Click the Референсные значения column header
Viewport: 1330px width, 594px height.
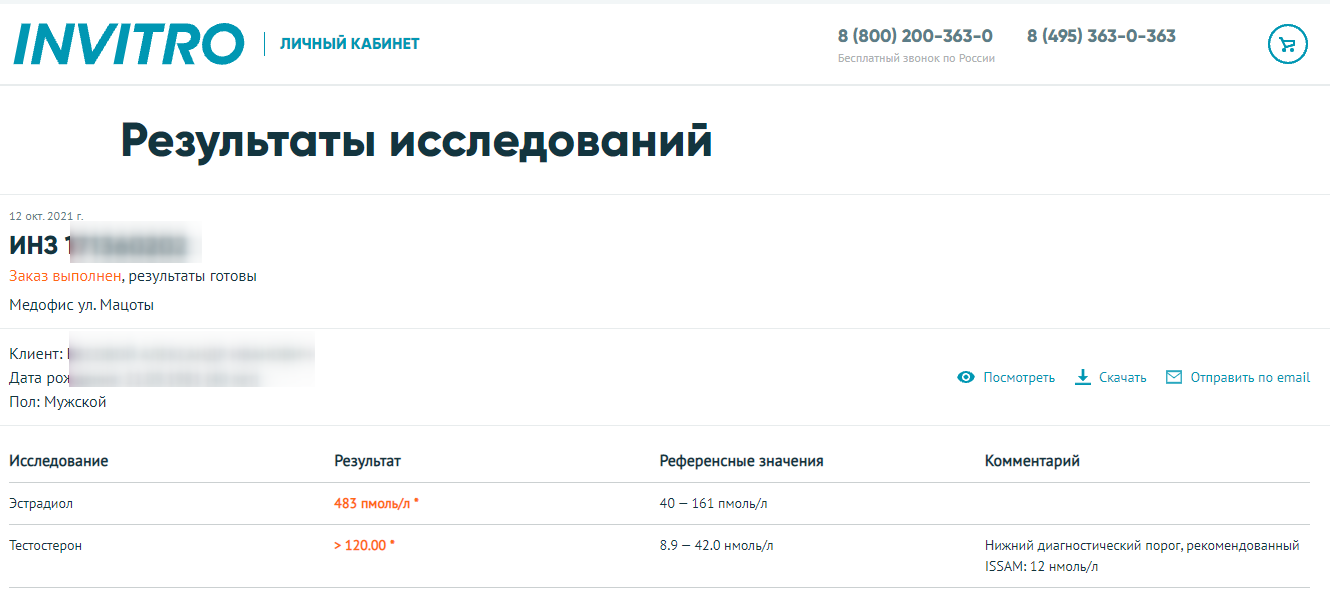(x=741, y=461)
